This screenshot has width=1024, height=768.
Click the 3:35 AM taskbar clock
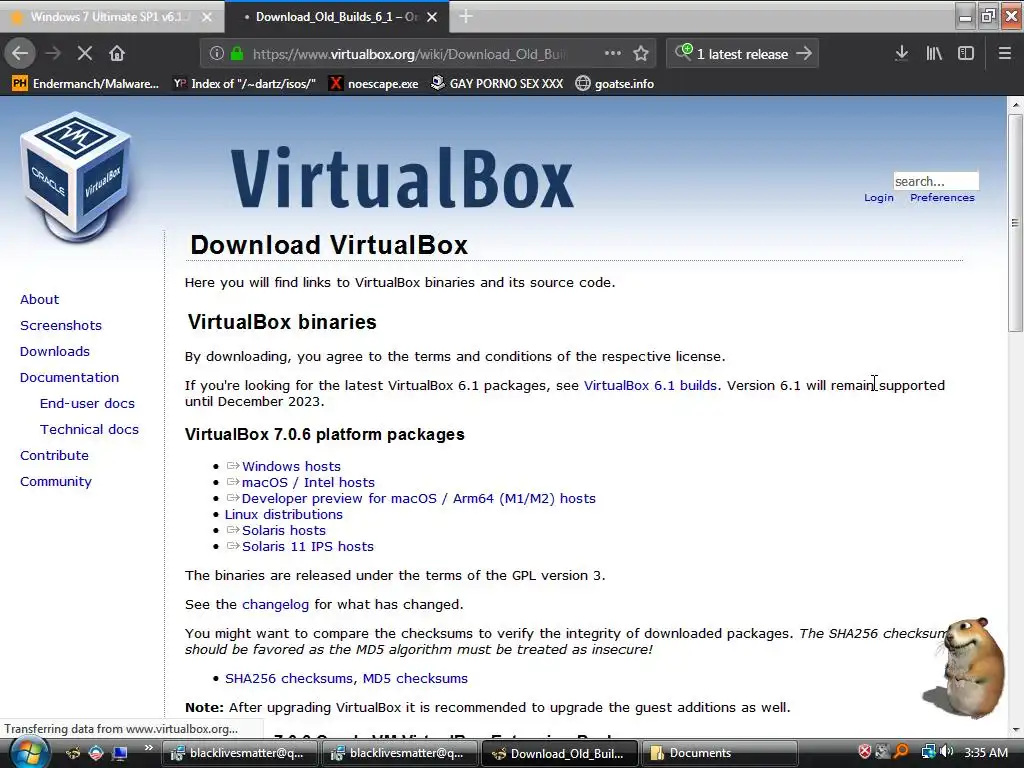click(x=985, y=752)
